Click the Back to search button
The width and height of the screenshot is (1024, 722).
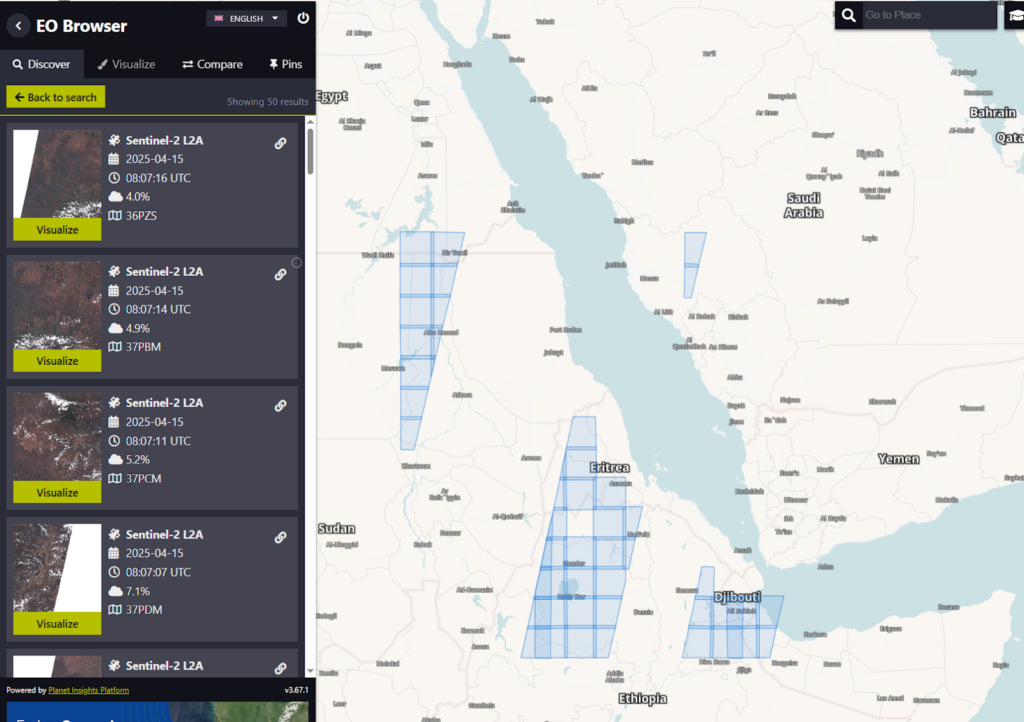tap(56, 97)
